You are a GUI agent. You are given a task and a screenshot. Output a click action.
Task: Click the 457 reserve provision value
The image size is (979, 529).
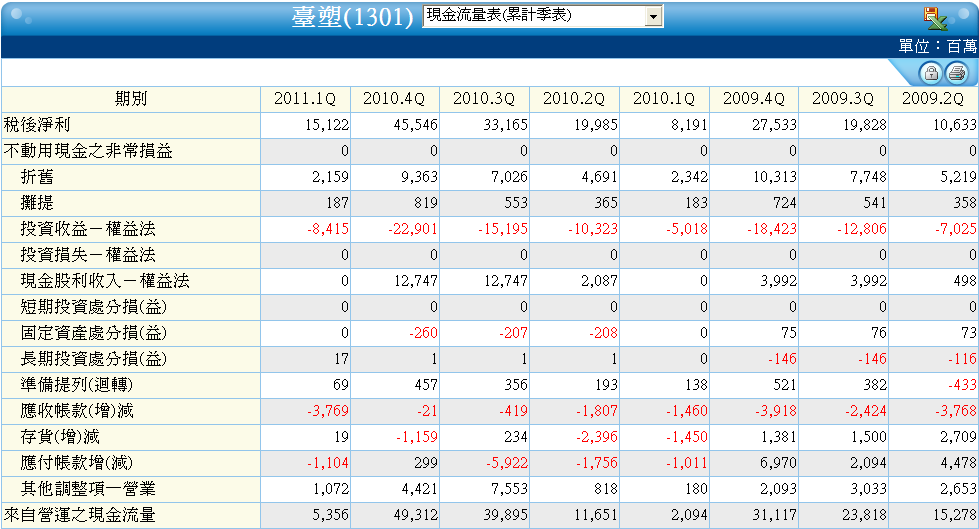[x=426, y=385]
